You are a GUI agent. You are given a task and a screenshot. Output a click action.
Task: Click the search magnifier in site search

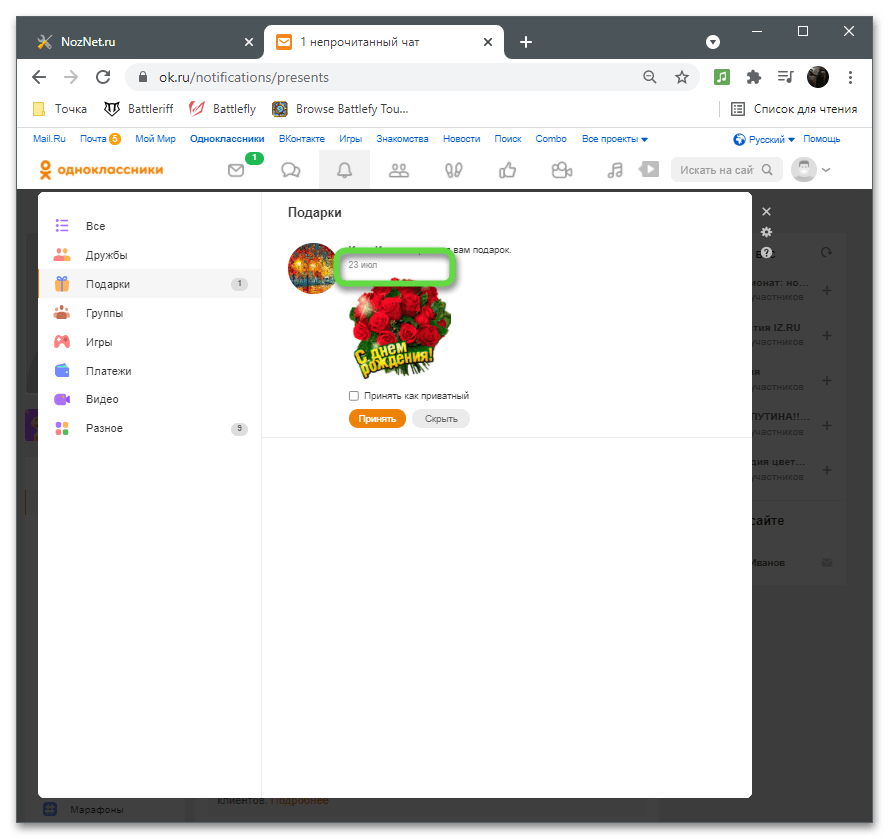click(x=767, y=170)
